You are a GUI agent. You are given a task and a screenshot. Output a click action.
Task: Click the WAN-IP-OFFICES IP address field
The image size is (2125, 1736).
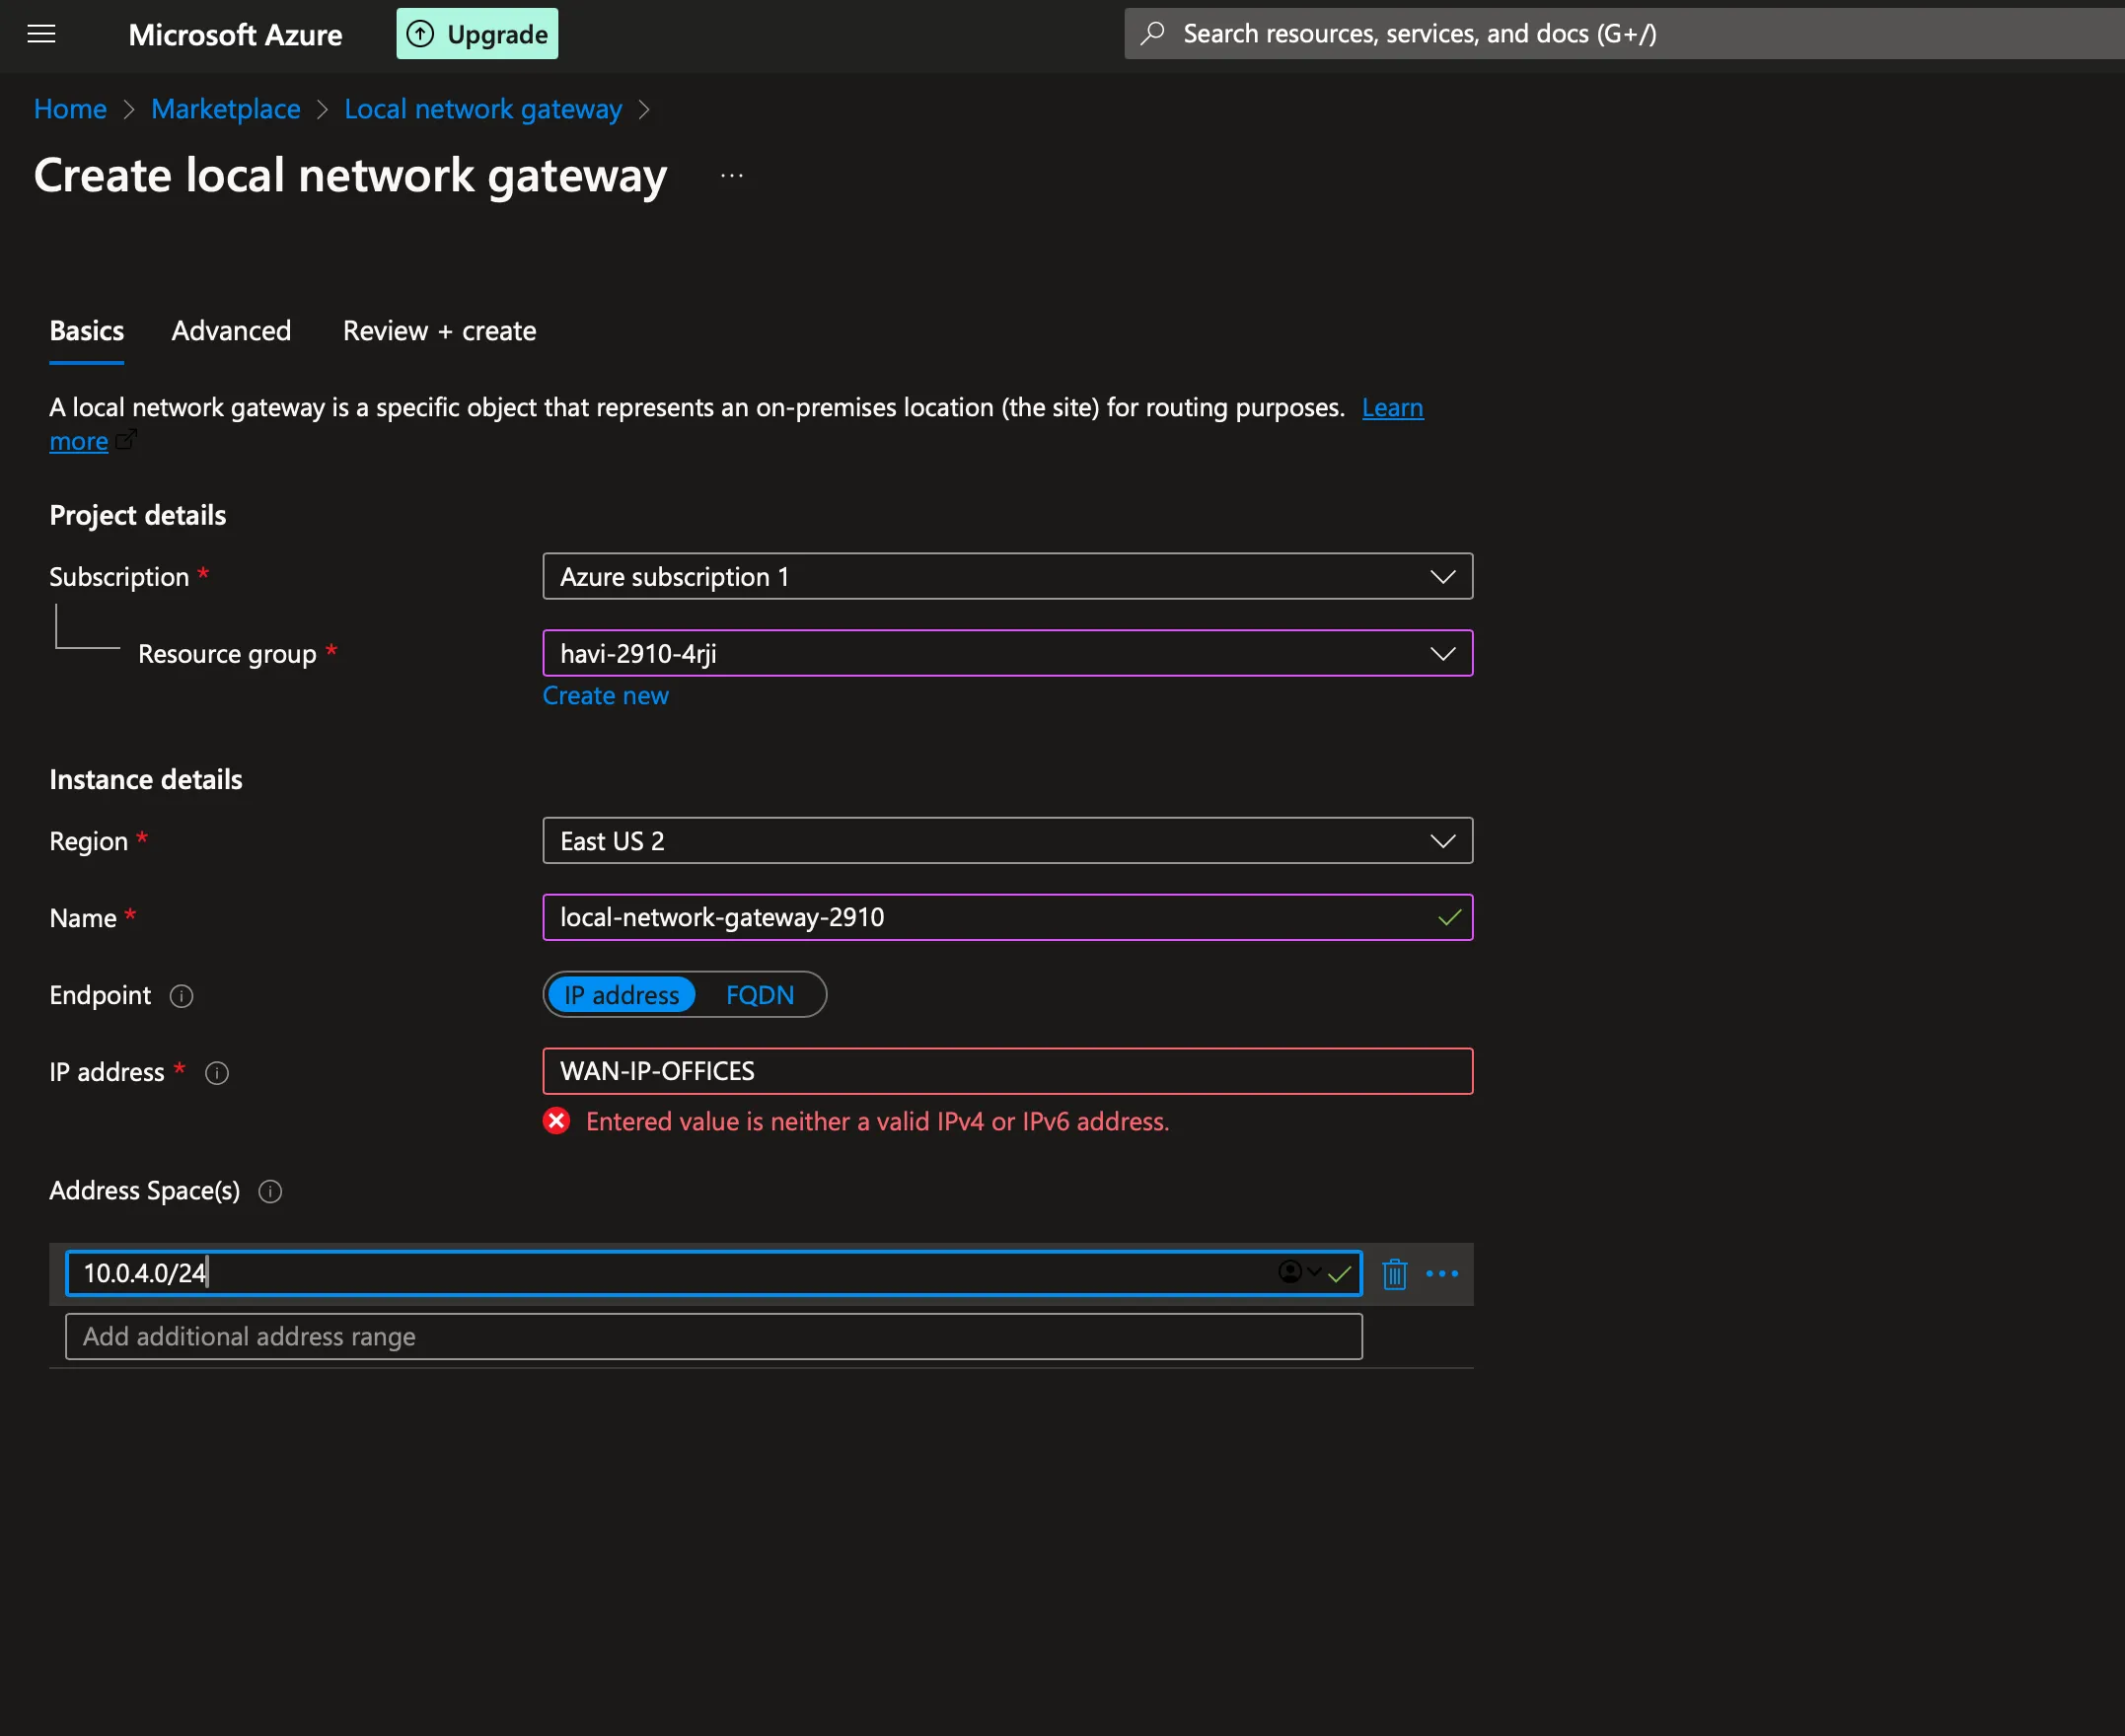[x=1007, y=1072]
